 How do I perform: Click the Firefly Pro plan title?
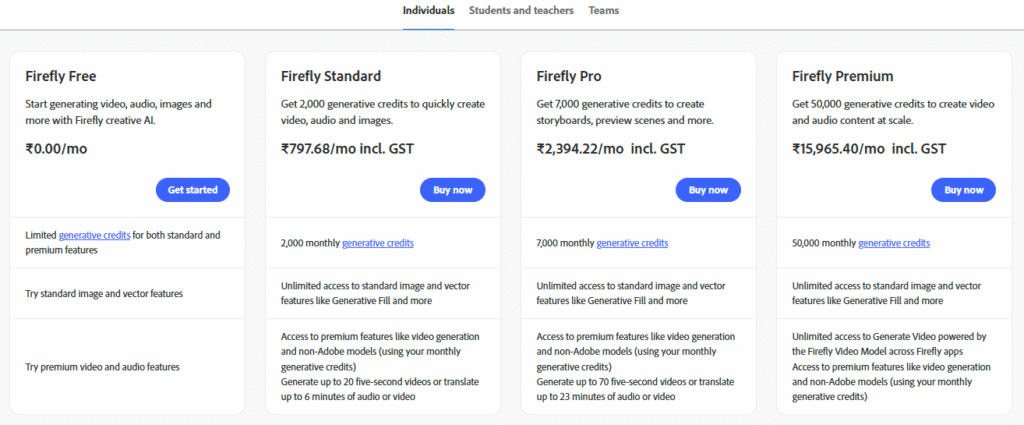click(x=569, y=76)
